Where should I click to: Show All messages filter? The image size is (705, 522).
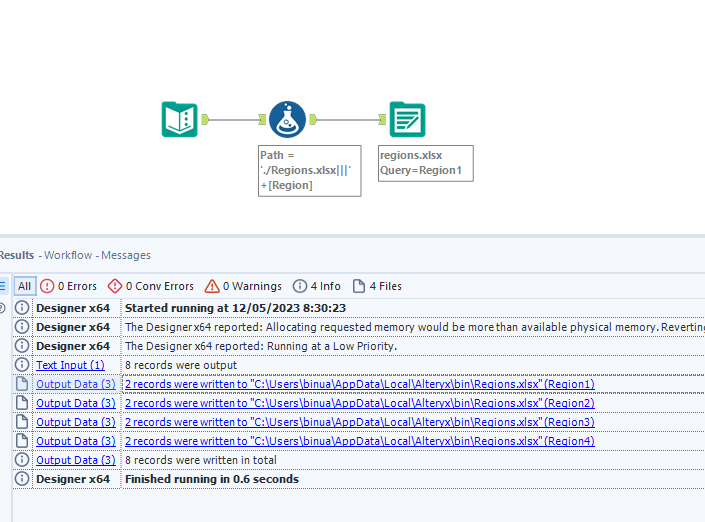(24, 286)
